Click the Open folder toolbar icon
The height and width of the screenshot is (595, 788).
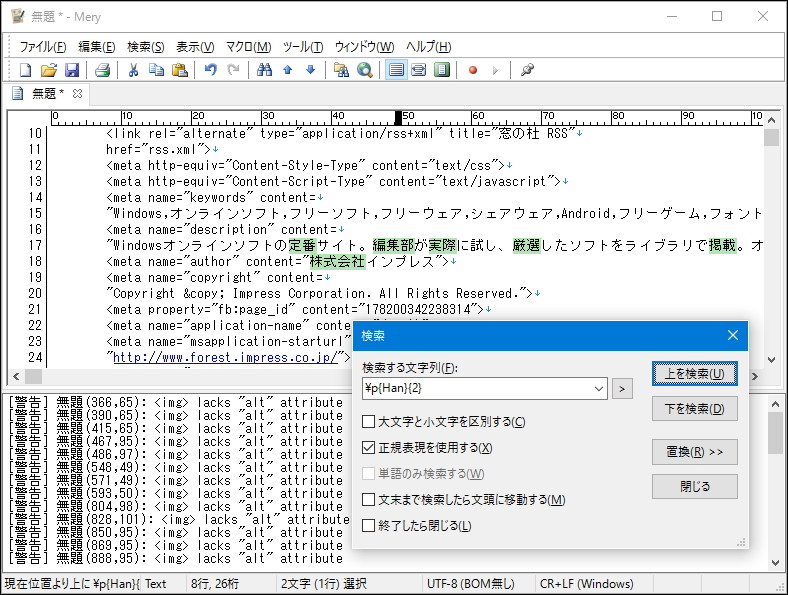(x=48, y=70)
